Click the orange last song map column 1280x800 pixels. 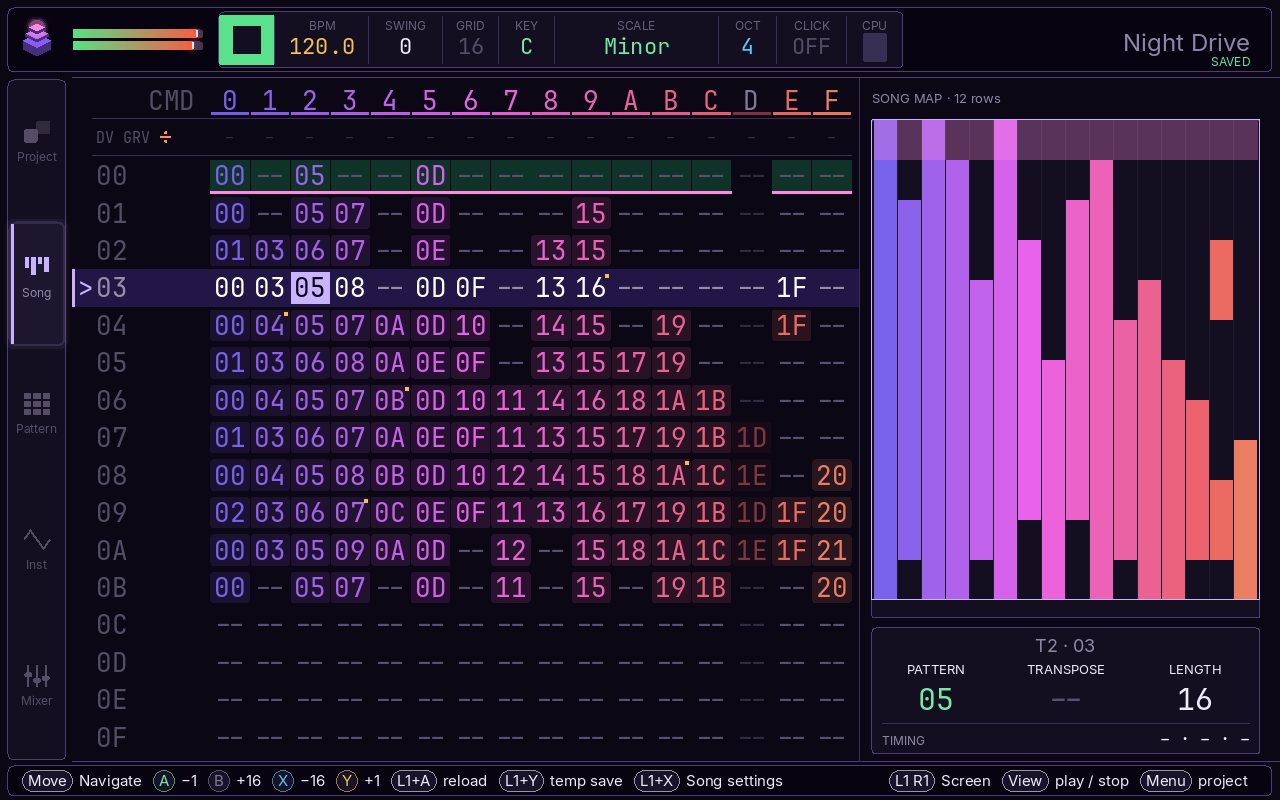[1245, 520]
